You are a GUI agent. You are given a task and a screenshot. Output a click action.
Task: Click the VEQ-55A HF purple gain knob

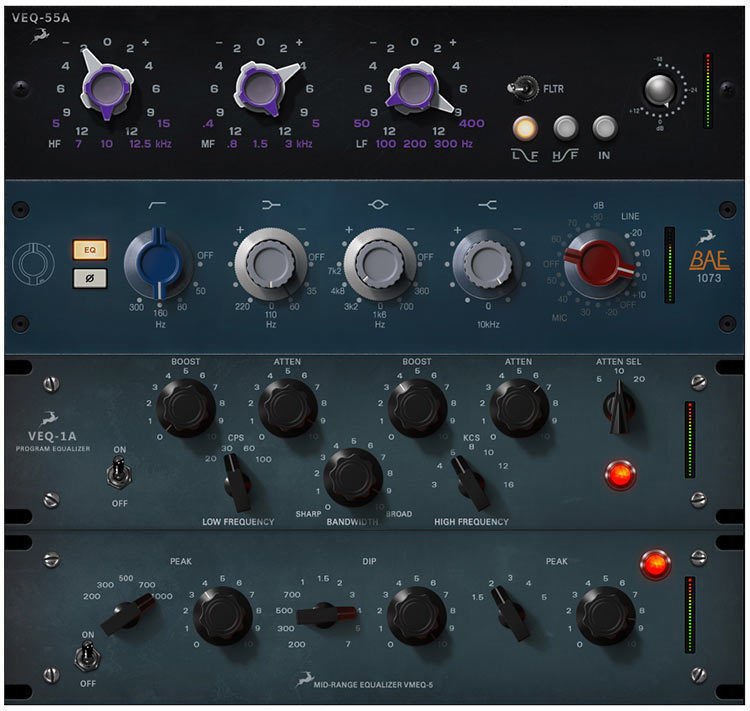(x=107, y=89)
